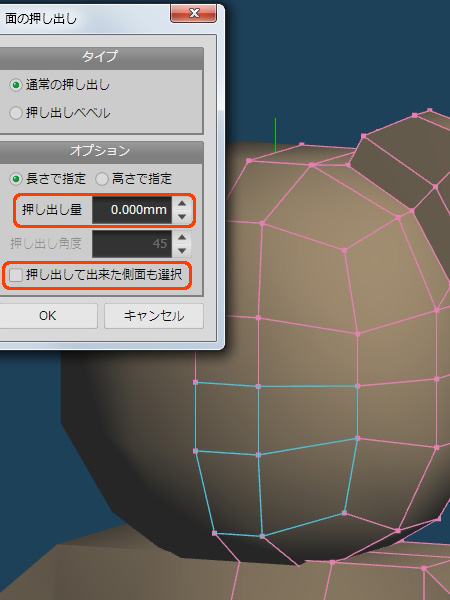Image resolution: width=450 pixels, height=600 pixels.
Task: Click the キャンセル button
Action: (x=153, y=316)
